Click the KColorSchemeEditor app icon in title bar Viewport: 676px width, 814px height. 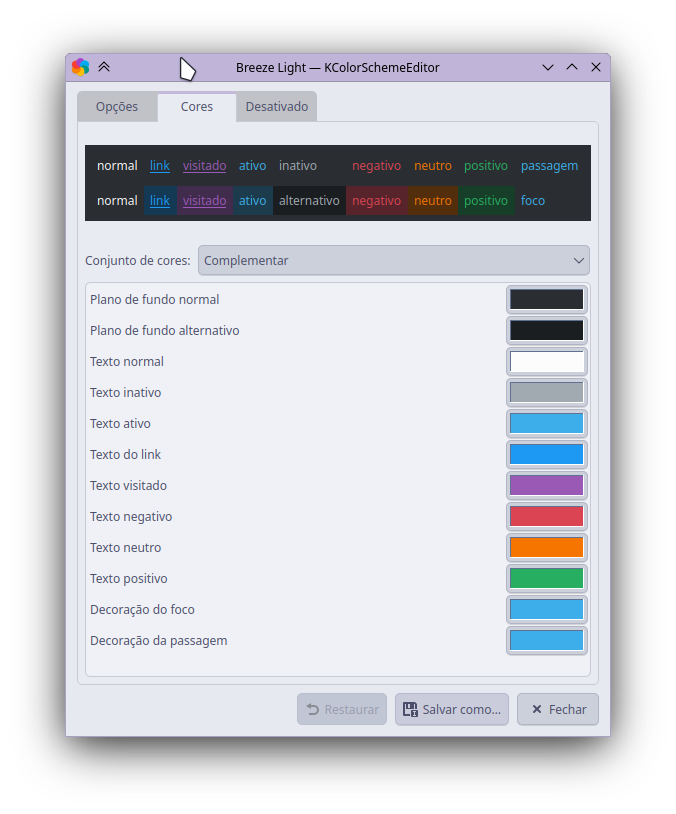[x=80, y=67]
